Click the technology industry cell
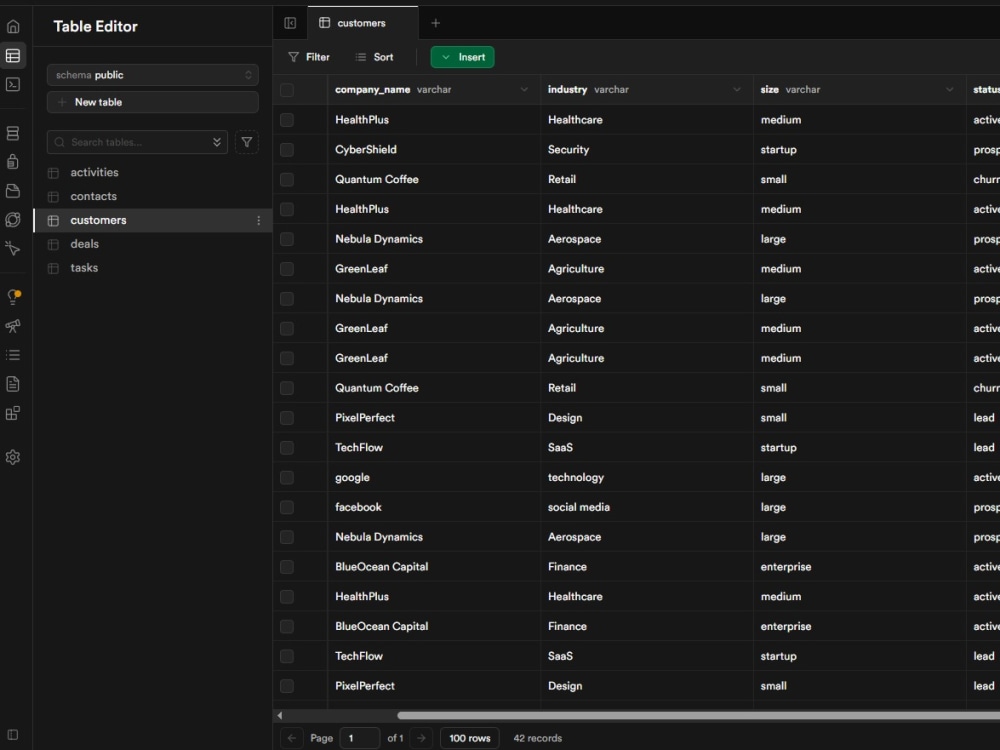 pos(647,477)
